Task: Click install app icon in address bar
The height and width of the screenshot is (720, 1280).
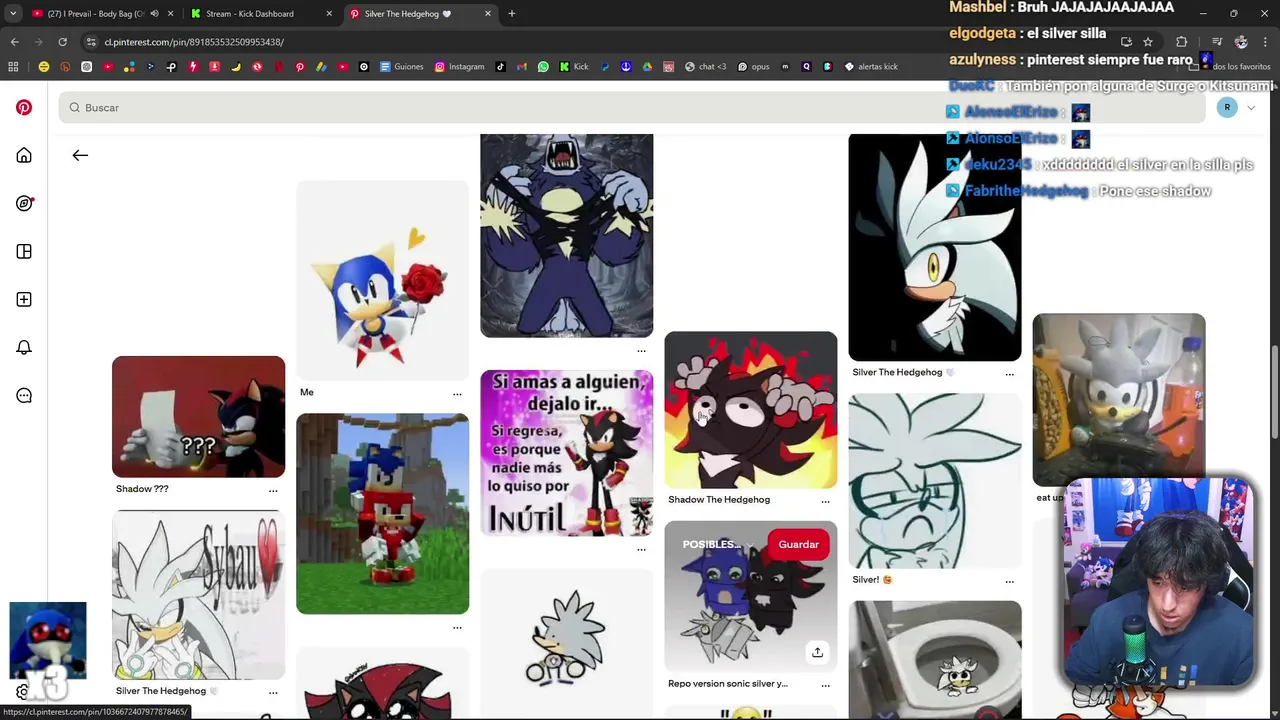Action: tap(1126, 42)
